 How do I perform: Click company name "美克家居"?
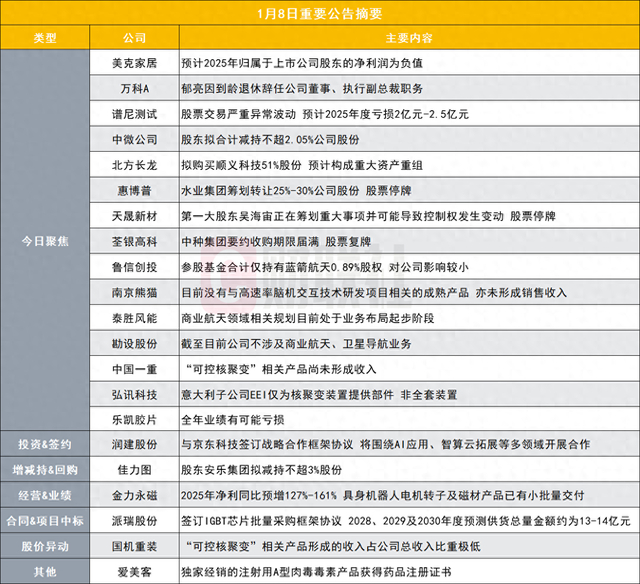(x=134, y=63)
